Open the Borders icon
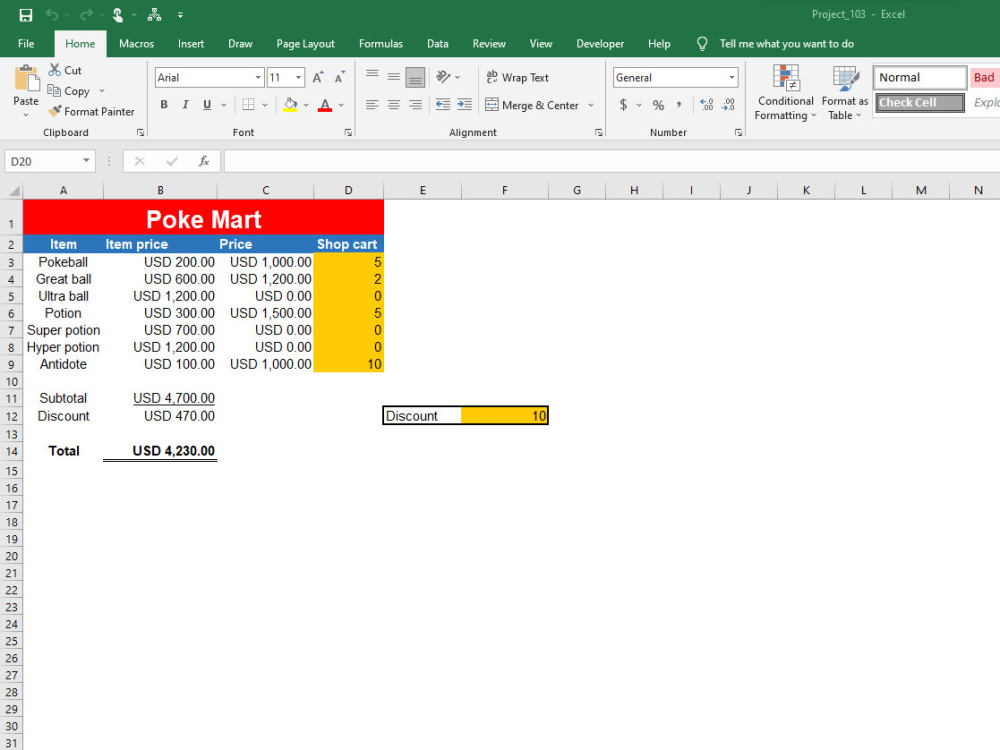This screenshot has height=750, width=1000. pyautogui.click(x=248, y=105)
